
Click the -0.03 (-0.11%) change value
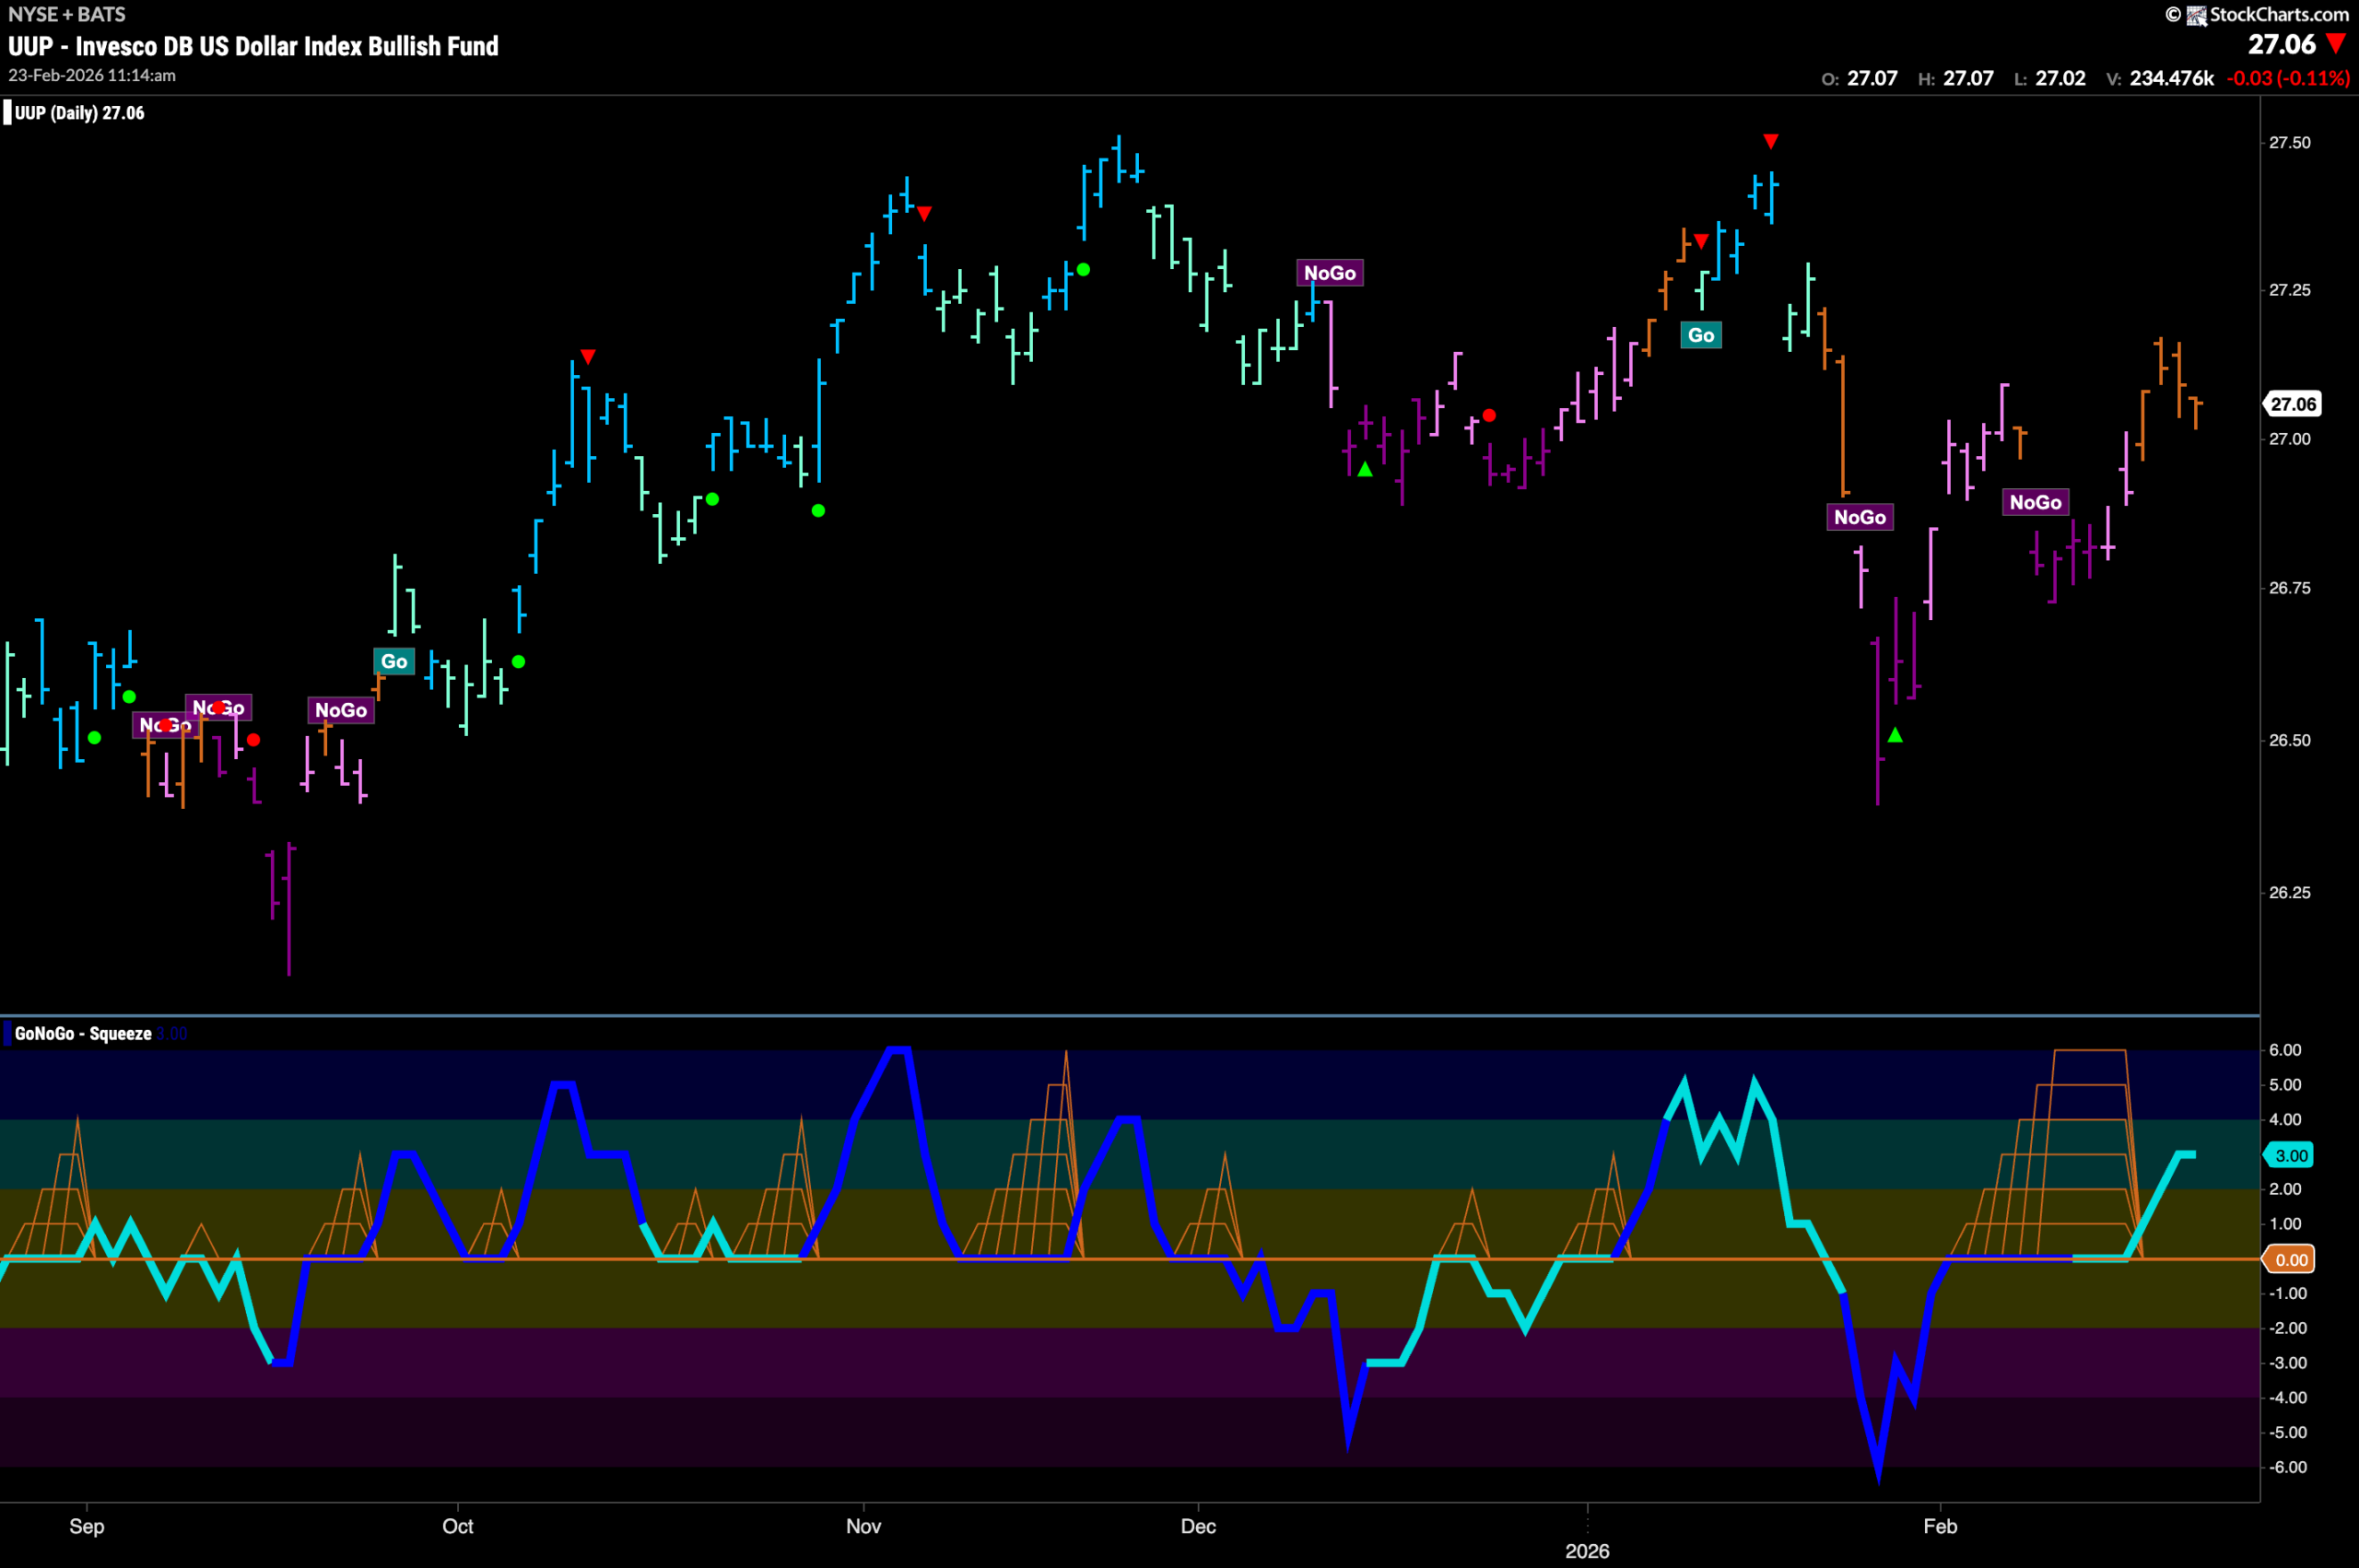[x=2288, y=78]
